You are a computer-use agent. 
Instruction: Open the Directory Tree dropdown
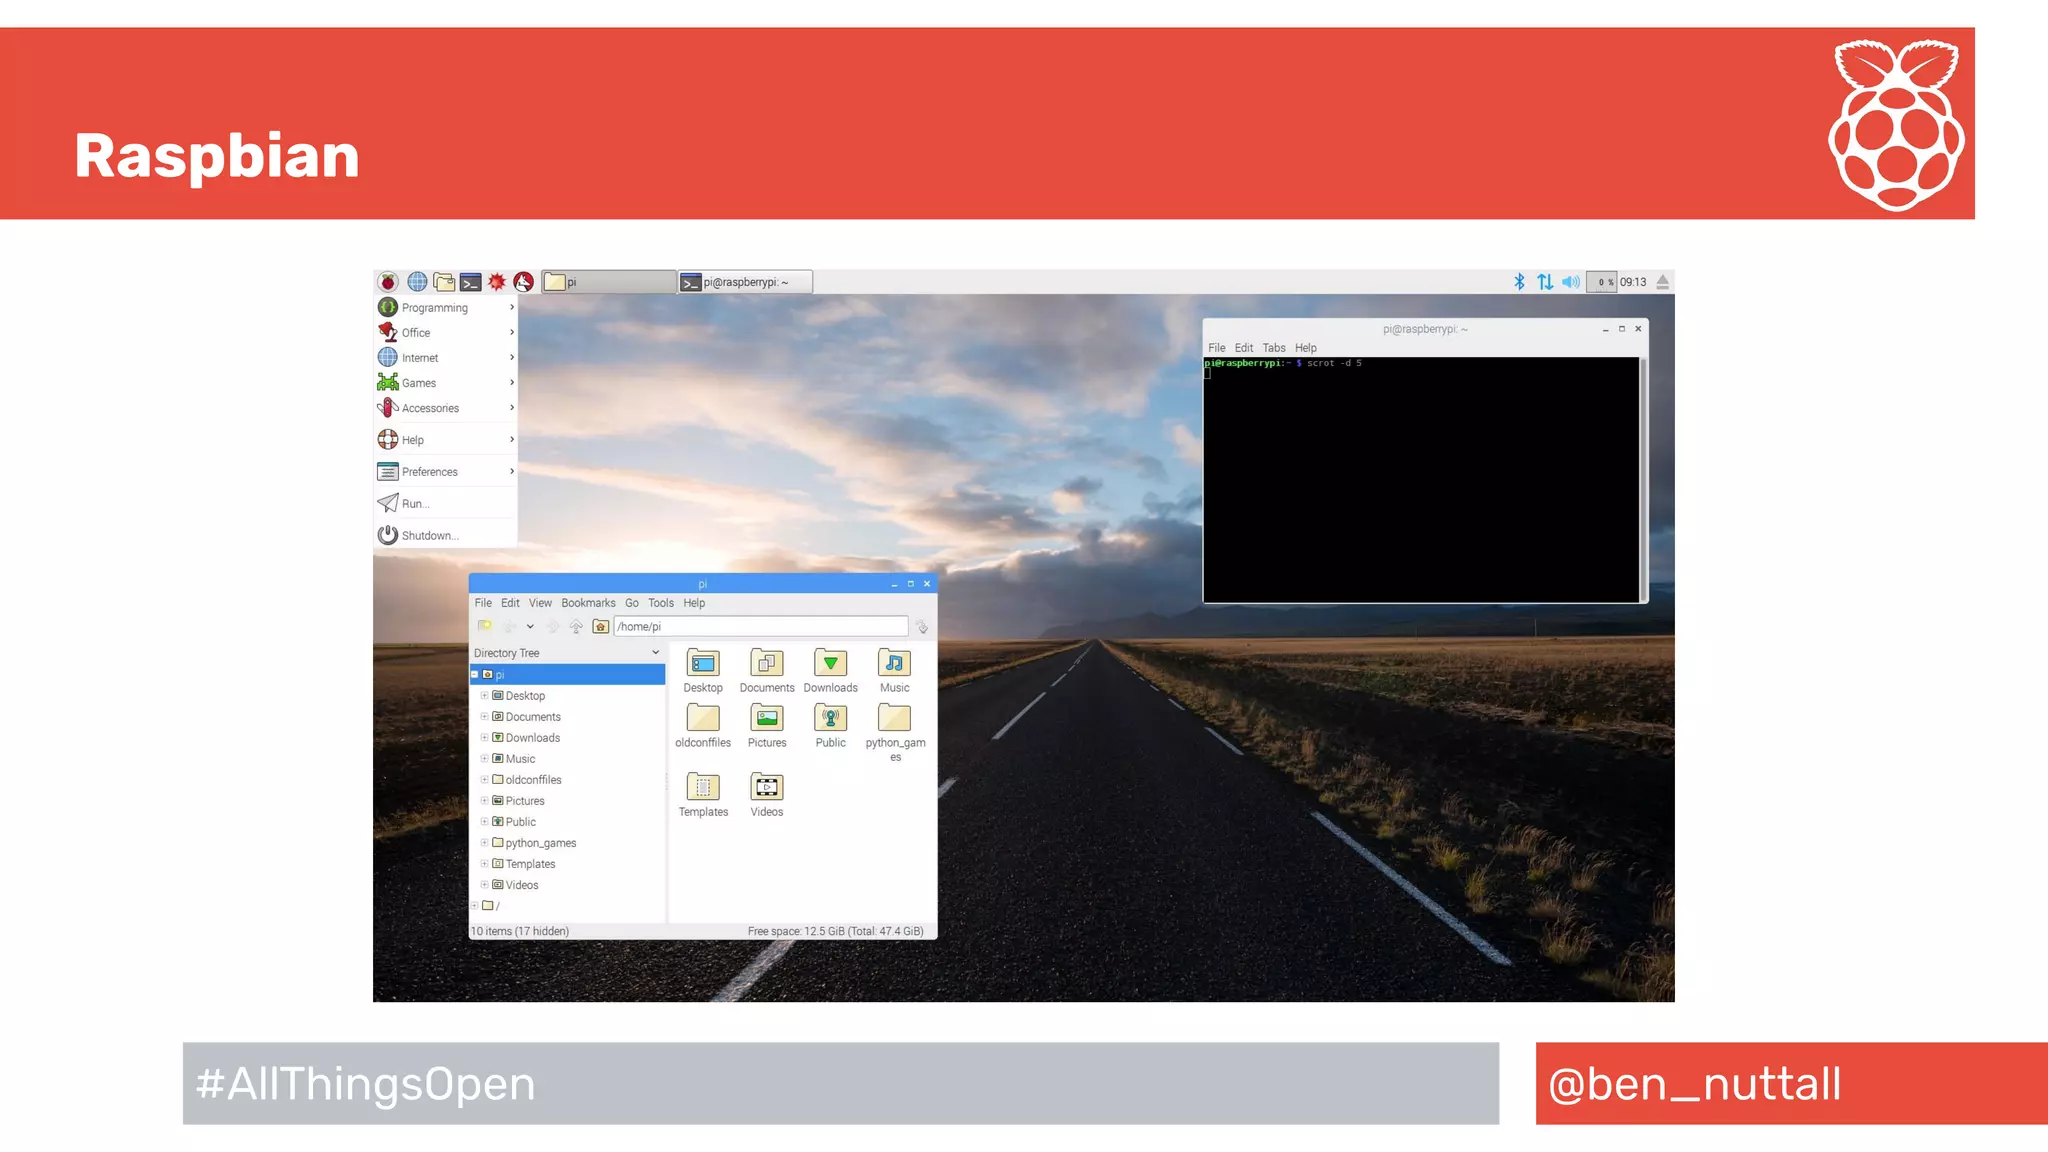[656, 653]
